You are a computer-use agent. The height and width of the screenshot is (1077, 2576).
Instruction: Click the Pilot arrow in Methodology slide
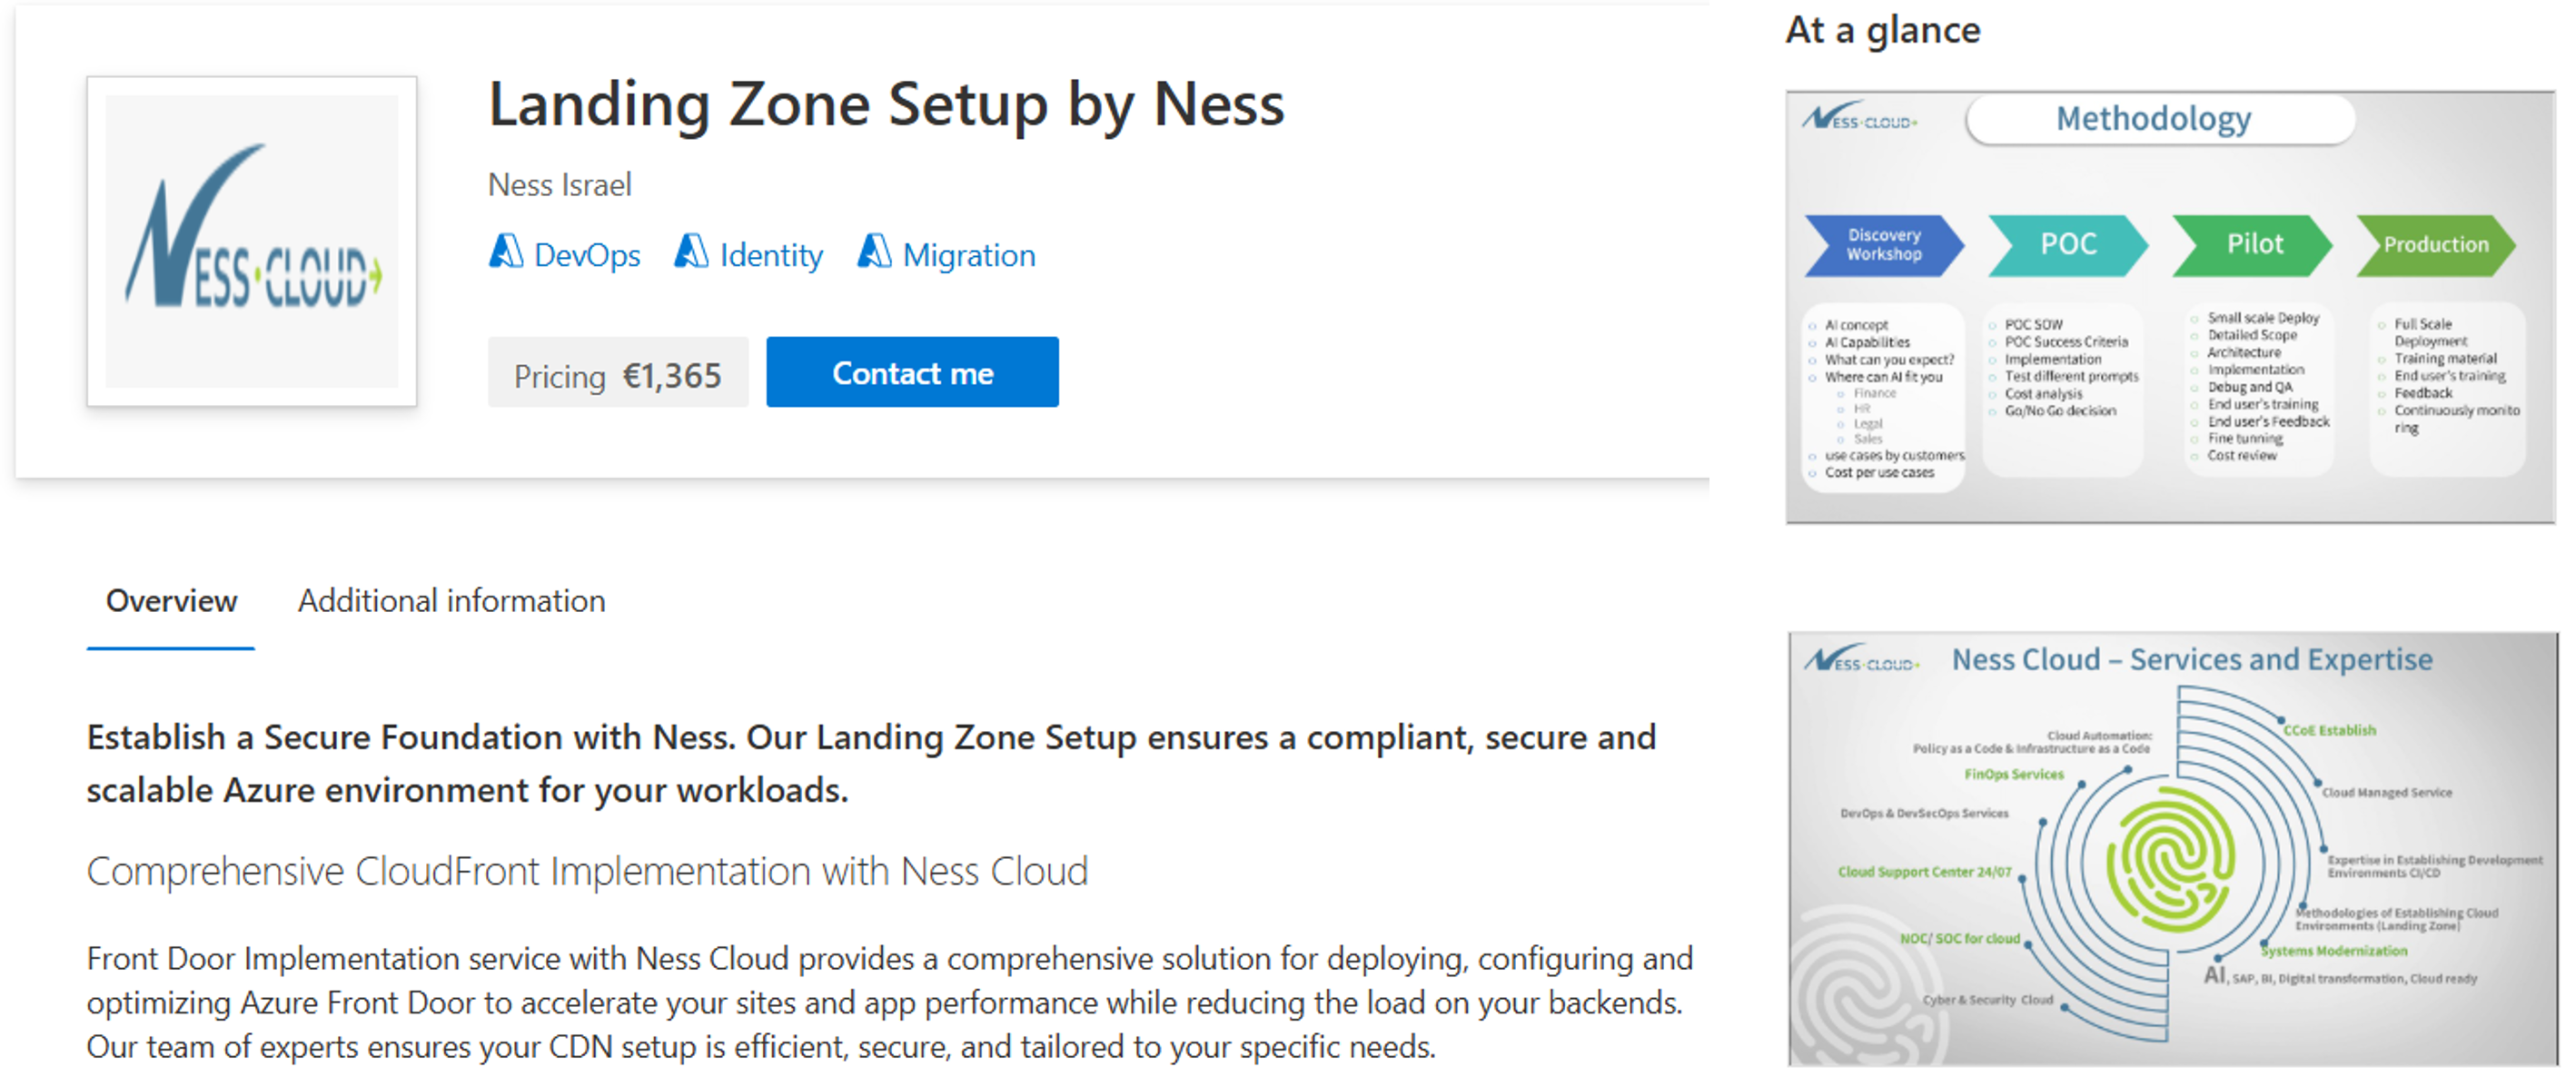coord(2253,245)
